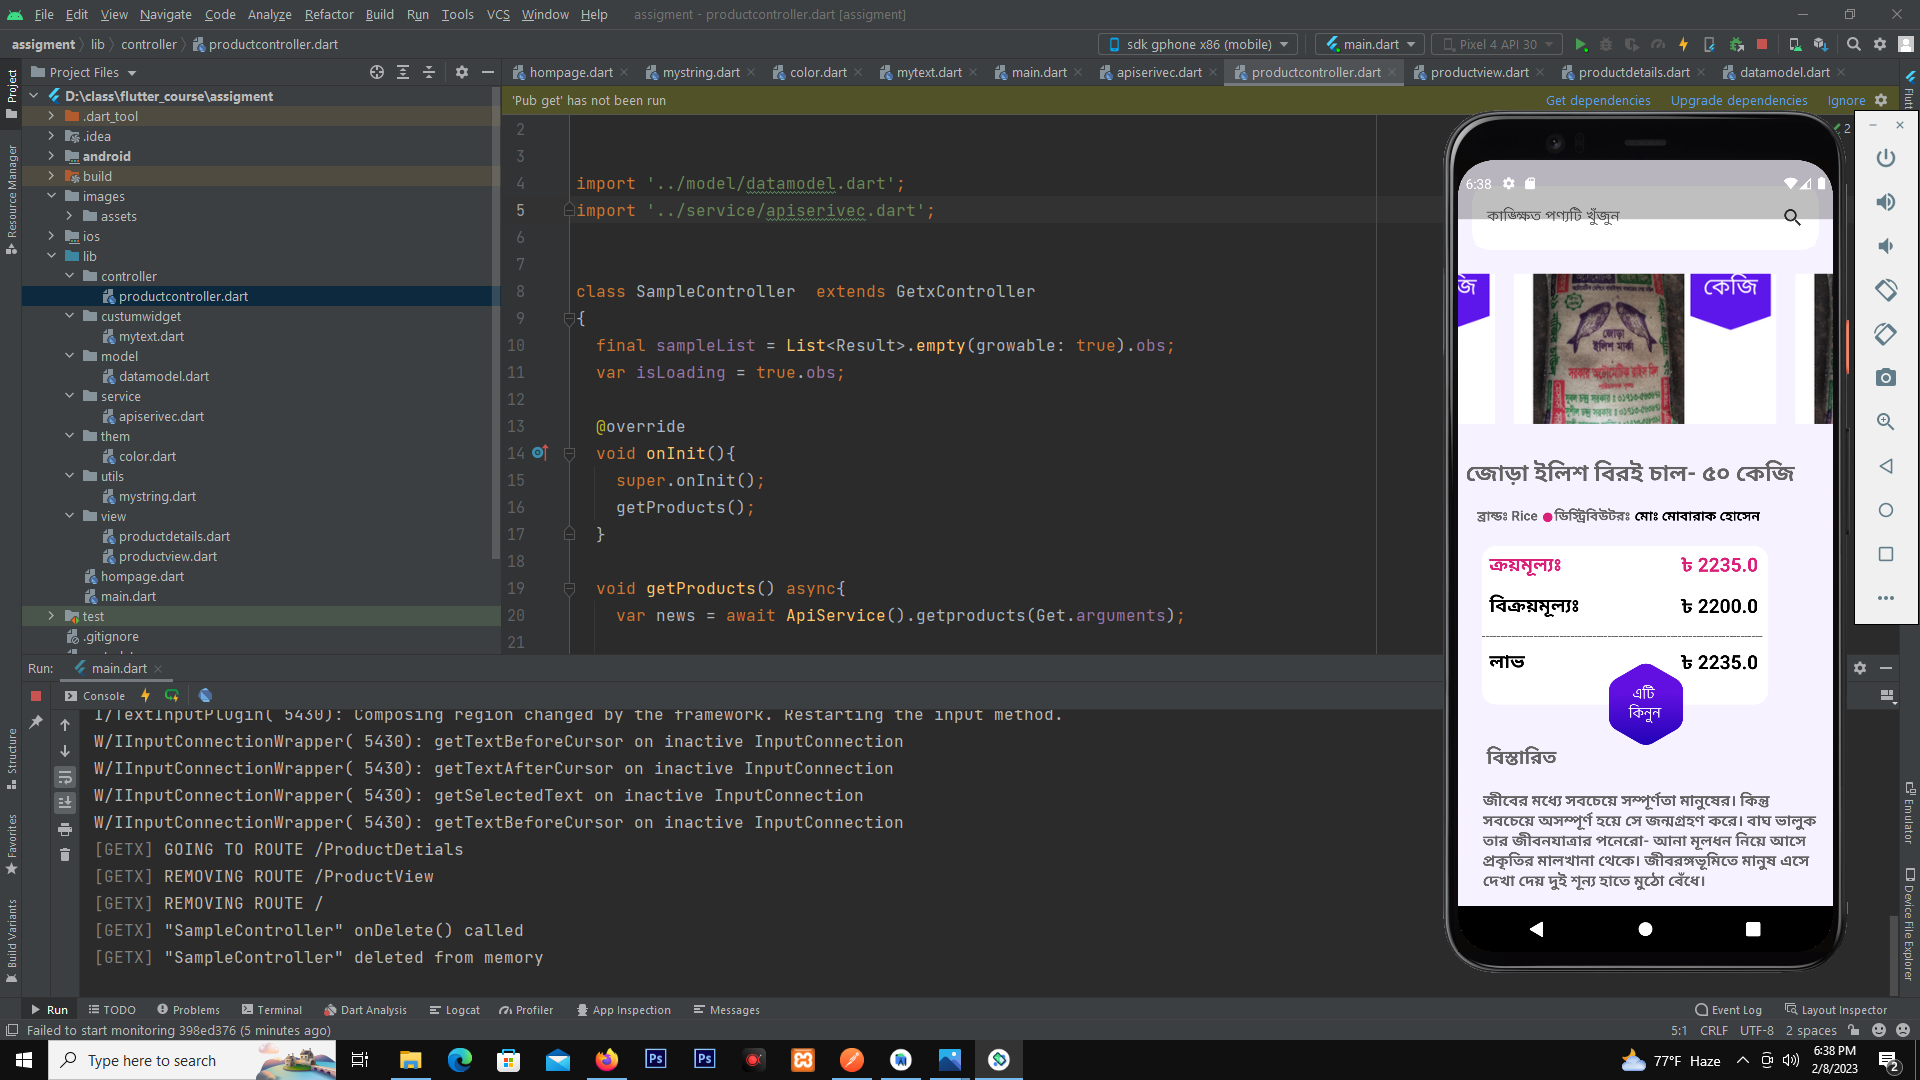Click the emulator screenshot camera icon
The width and height of the screenshot is (1920, 1080).
coord(1885,378)
